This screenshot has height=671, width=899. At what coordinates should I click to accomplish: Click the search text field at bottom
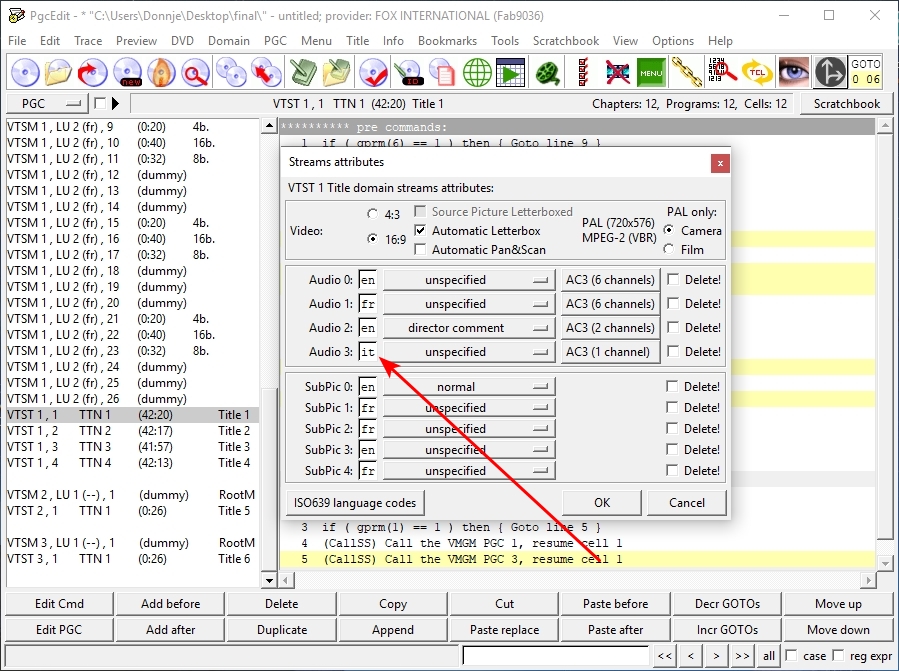click(x=556, y=655)
